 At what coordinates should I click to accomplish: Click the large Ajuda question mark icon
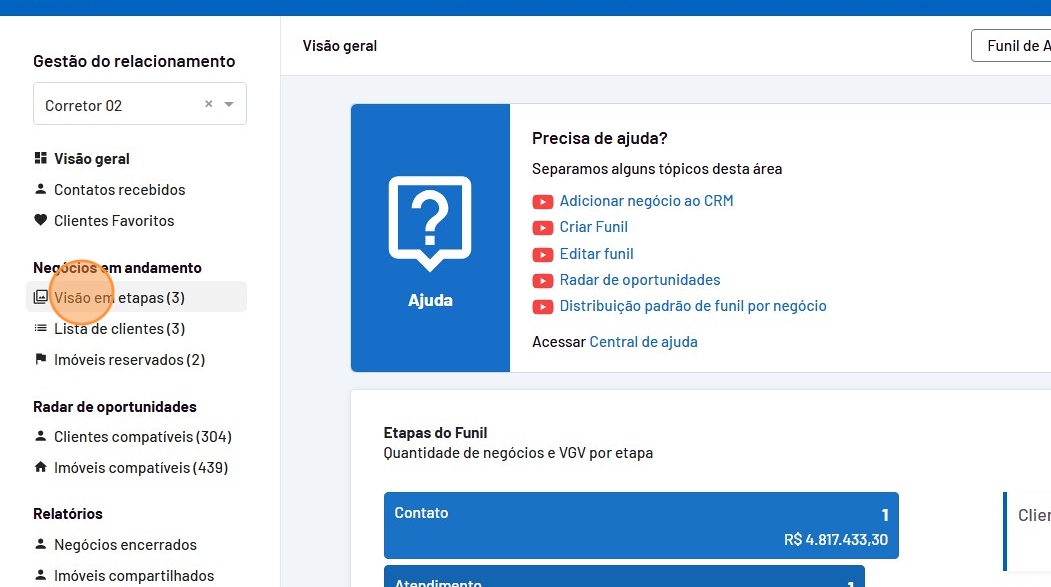430,223
